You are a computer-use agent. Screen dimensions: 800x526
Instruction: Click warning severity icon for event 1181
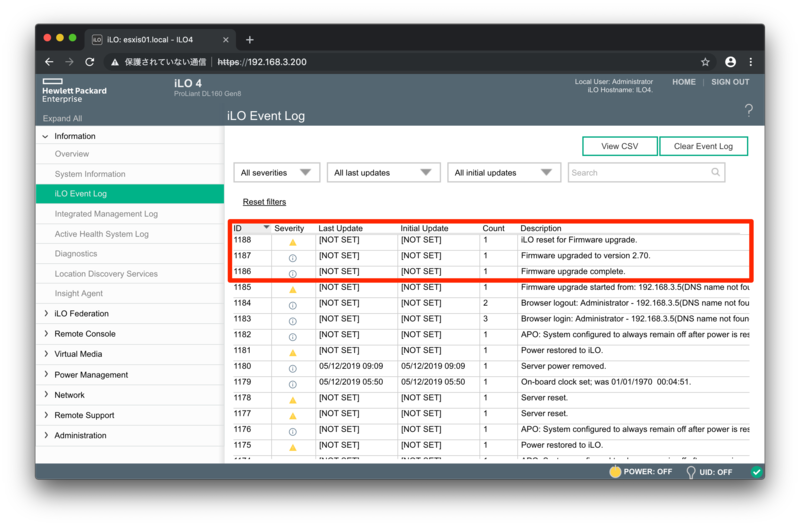pyautogui.click(x=293, y=353)
